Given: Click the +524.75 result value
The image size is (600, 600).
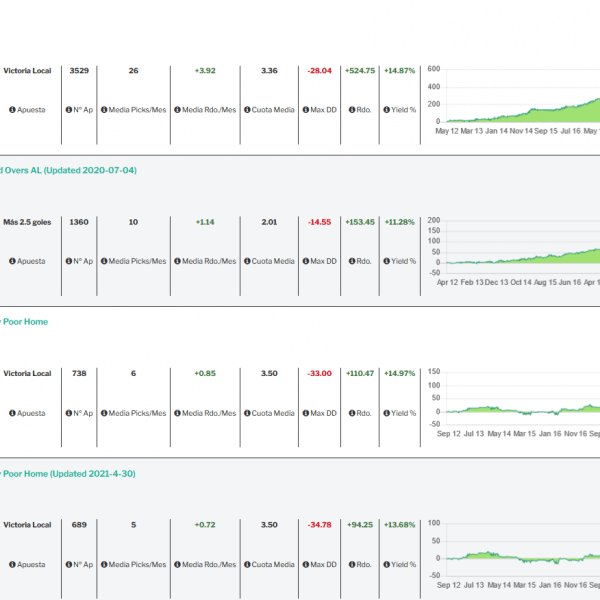Looking at the screenshot, I should 360,71.
